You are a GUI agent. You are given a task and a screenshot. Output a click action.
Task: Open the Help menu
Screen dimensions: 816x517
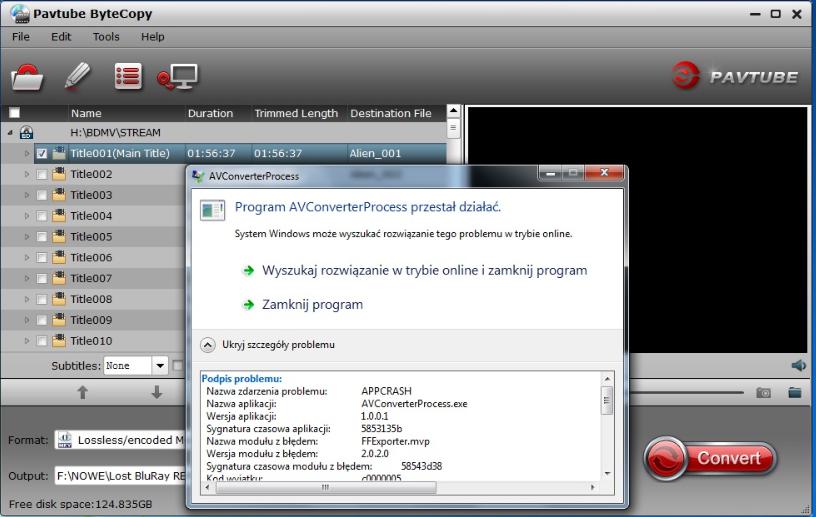152,36
